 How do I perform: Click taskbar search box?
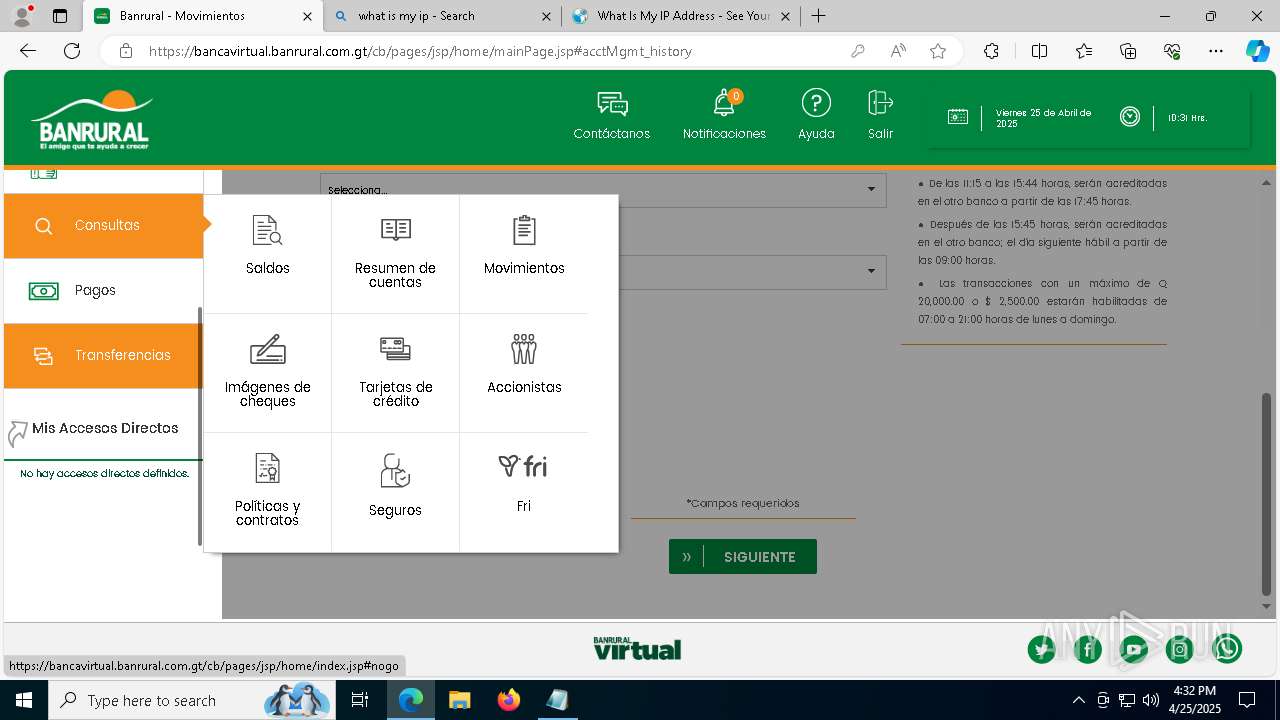click(x=190, y=700)
